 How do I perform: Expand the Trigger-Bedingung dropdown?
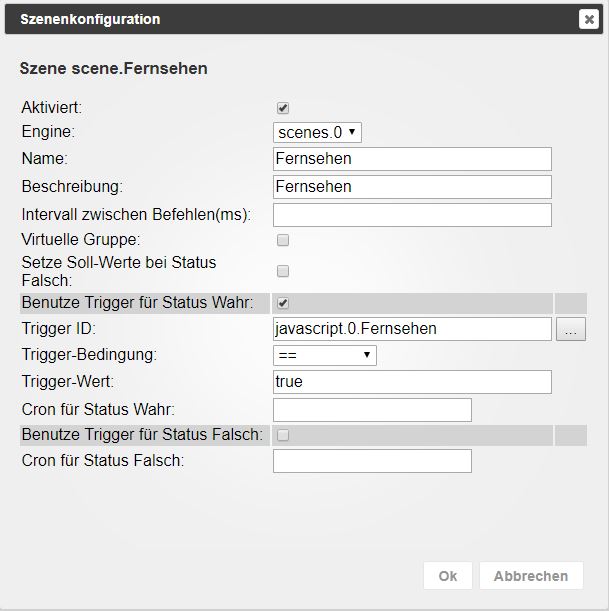324,355
